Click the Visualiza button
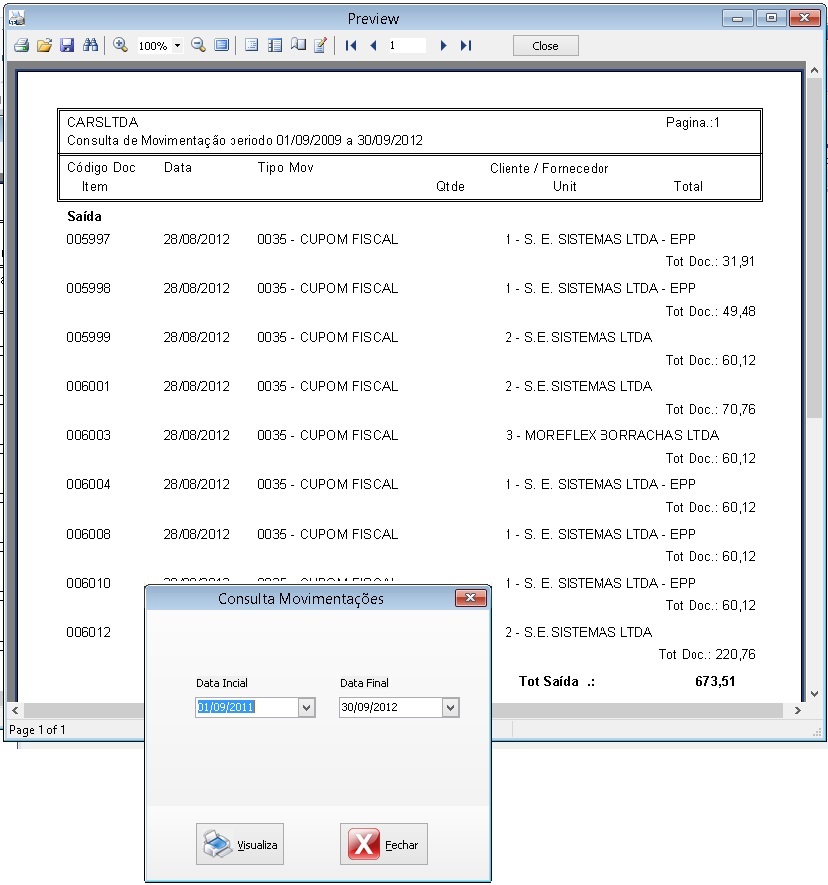Viewport: 828px width, 885px height. click(x=240, y=844)
